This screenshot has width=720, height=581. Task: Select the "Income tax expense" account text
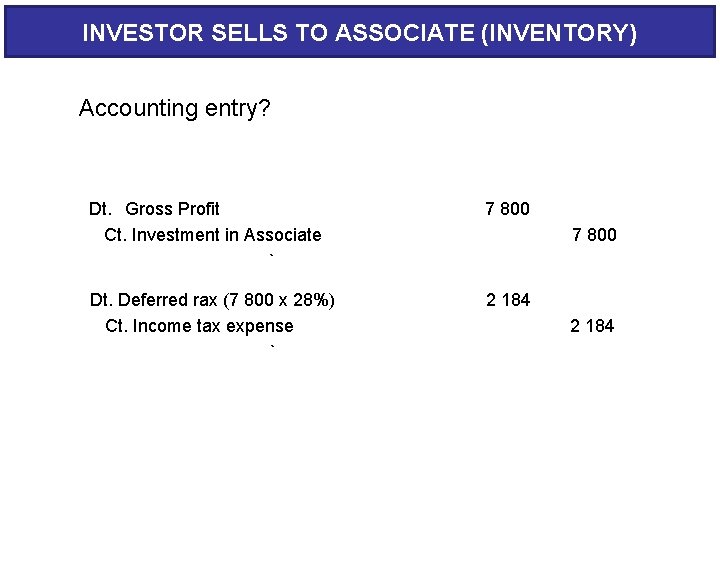tap(215, 326)
